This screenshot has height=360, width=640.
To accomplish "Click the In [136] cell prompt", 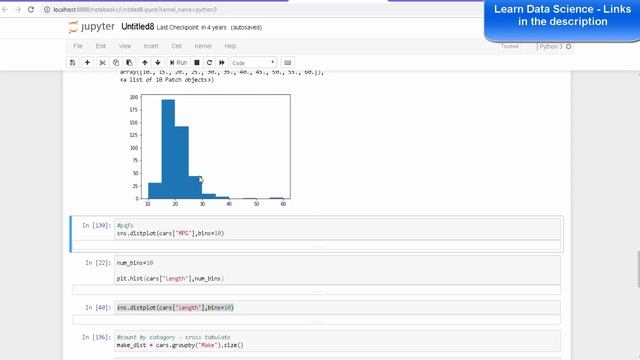I will click(96, 337).
